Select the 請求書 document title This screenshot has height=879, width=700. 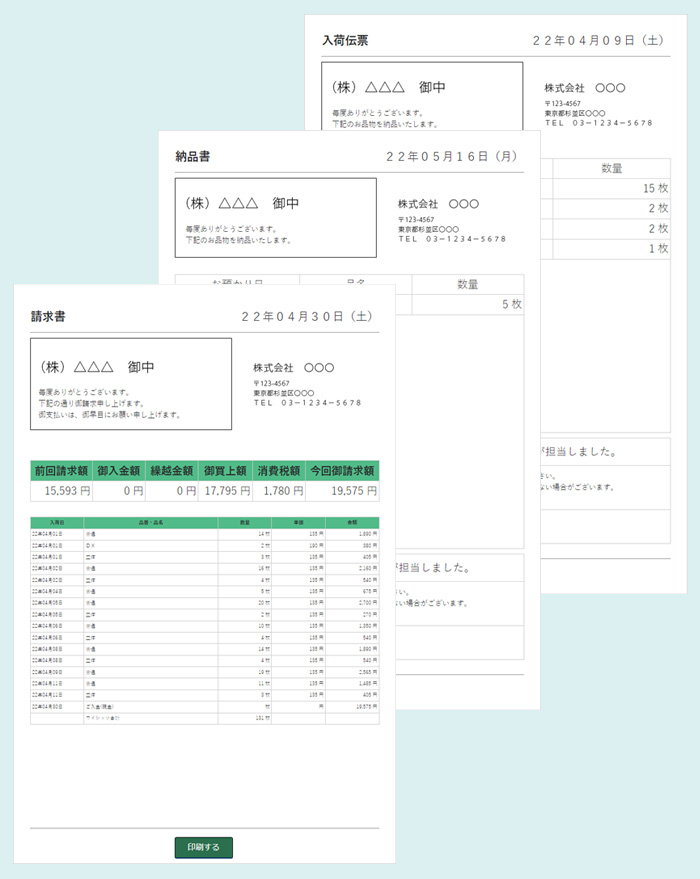point(48,316)
